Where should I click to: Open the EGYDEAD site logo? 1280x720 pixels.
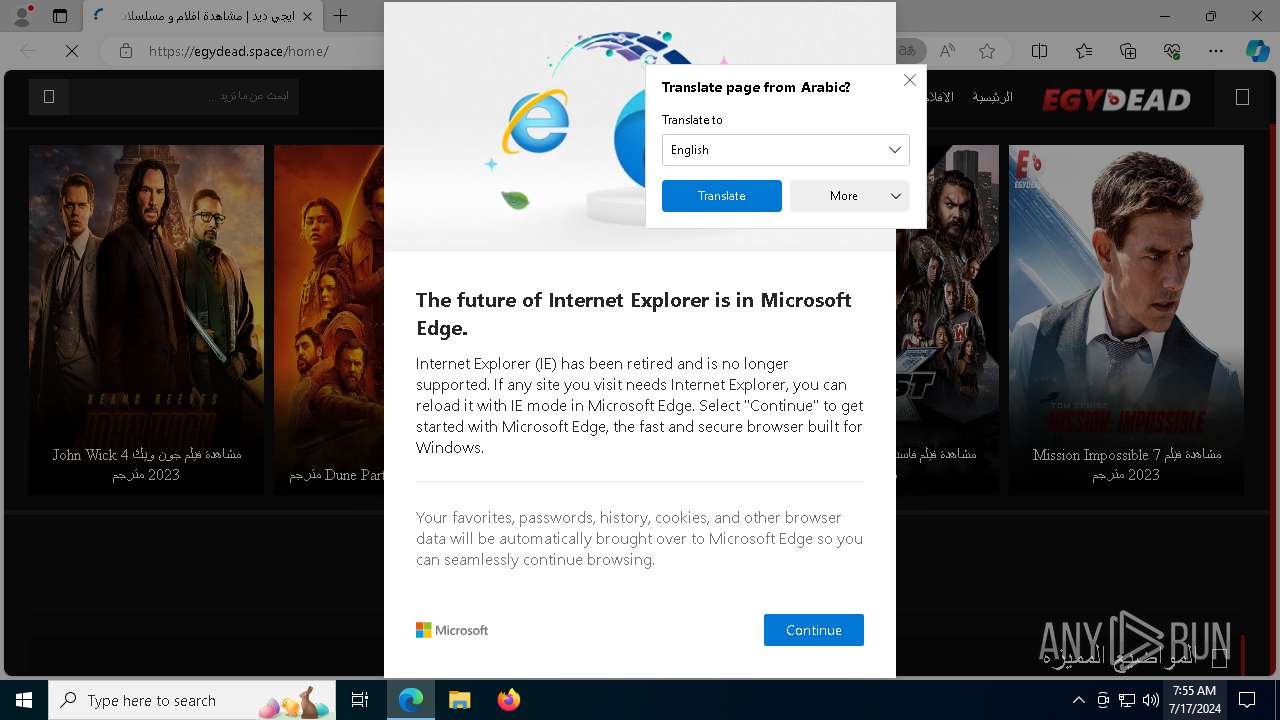click(x=1116, y=99)
